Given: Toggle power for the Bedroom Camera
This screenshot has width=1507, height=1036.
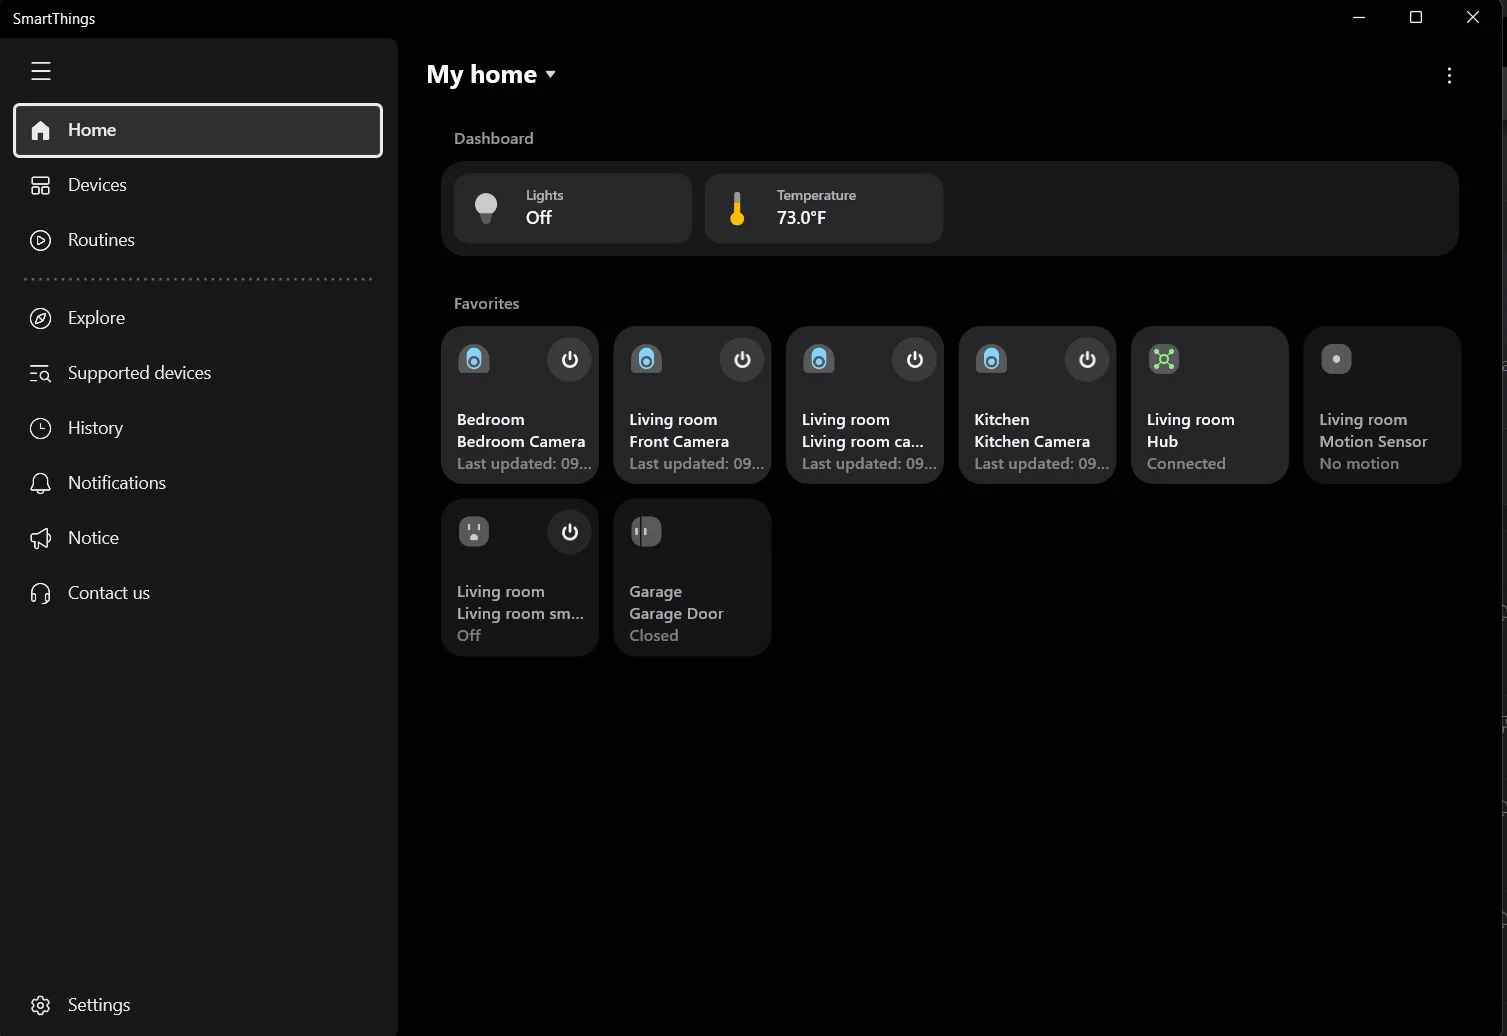Looking at the screenshot, I should pyautogui.click(x=570, y=360).
